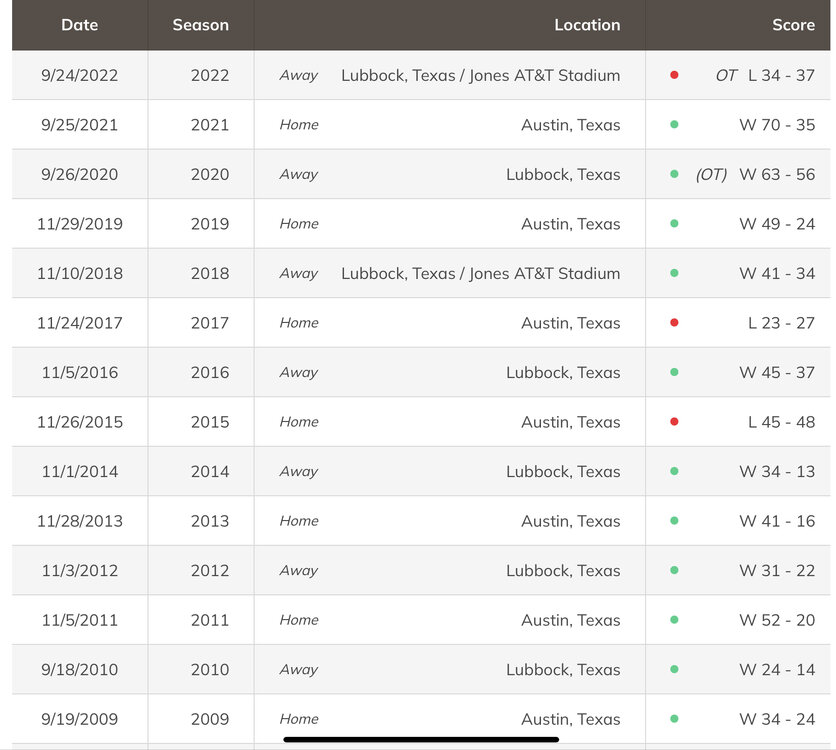Select the 2013 season cell
Viewport: 836px width, 750px height.
point(210,521)
